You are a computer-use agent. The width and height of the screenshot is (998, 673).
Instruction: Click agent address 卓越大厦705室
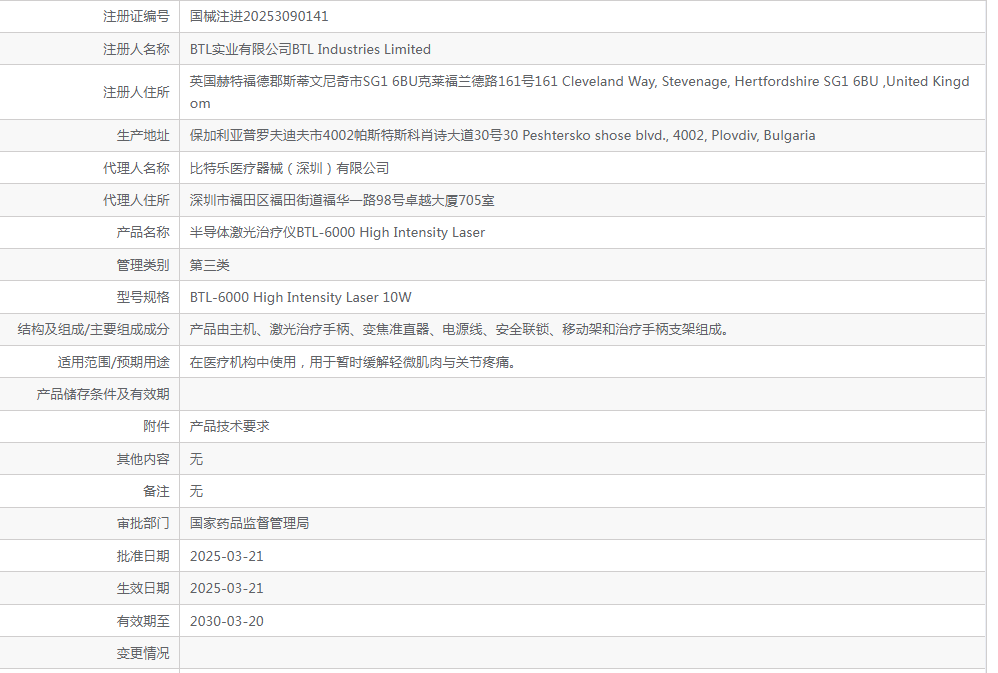(342, 200)
